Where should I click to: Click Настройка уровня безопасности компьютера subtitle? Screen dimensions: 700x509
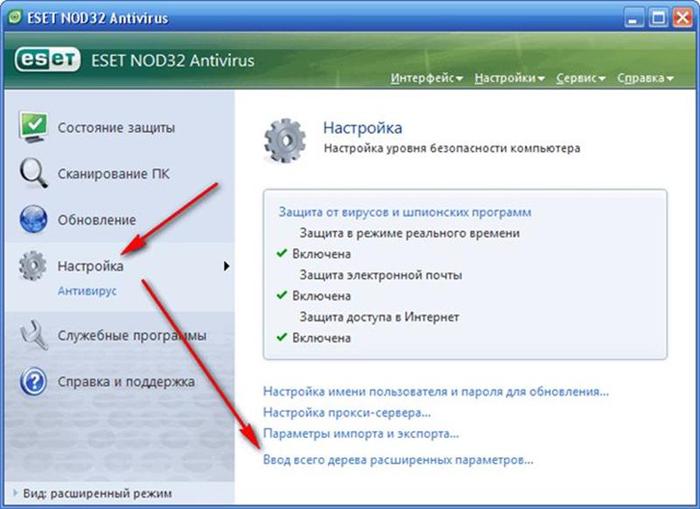click(x=452, y=148)
